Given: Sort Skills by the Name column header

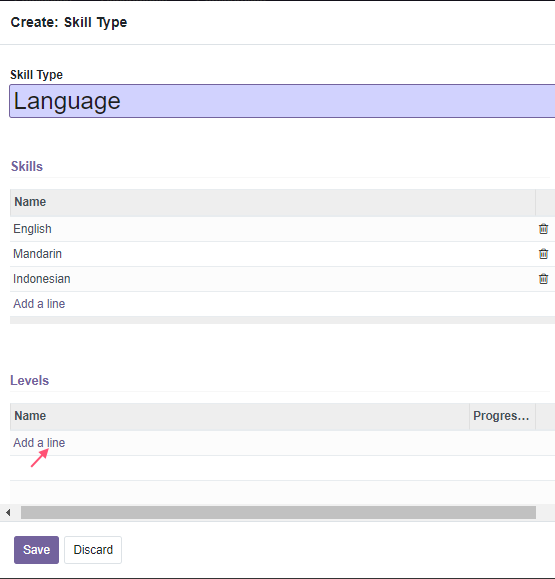Looking at the screenshot, I should tap(273, 202).
